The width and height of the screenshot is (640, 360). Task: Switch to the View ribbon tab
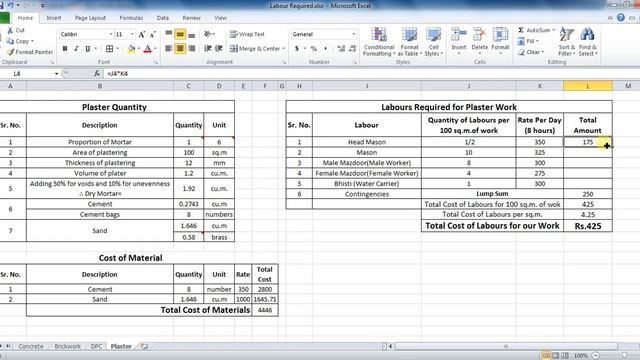click(x=220, y=18)
